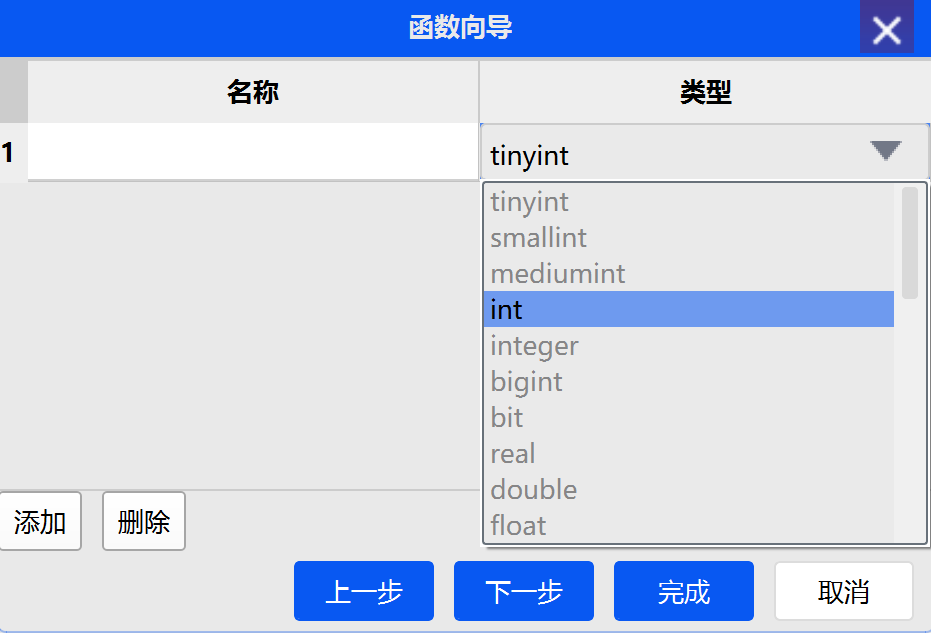
Task: Click the 添加 button
Action: click(x=40, y=521)
